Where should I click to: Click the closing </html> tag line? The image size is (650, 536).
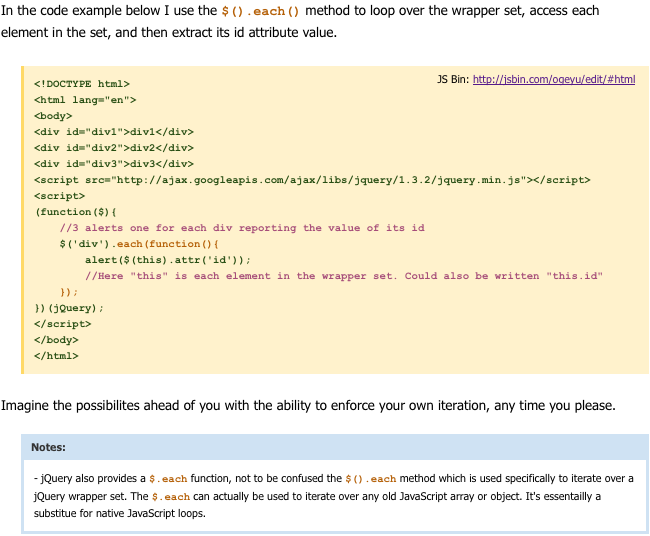click(x=57, y=355)
